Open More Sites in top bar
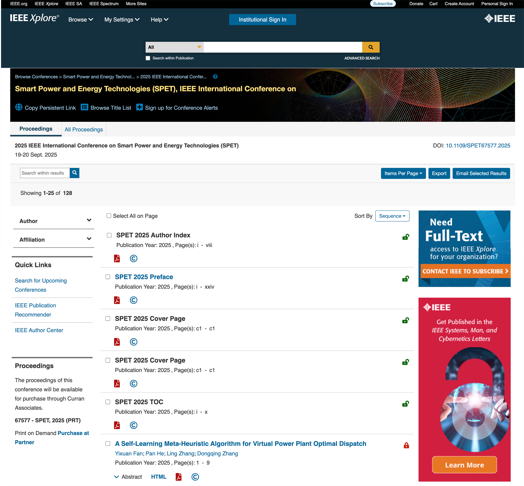The width and height of the screenshot is (524, 486). click(136, 4)
